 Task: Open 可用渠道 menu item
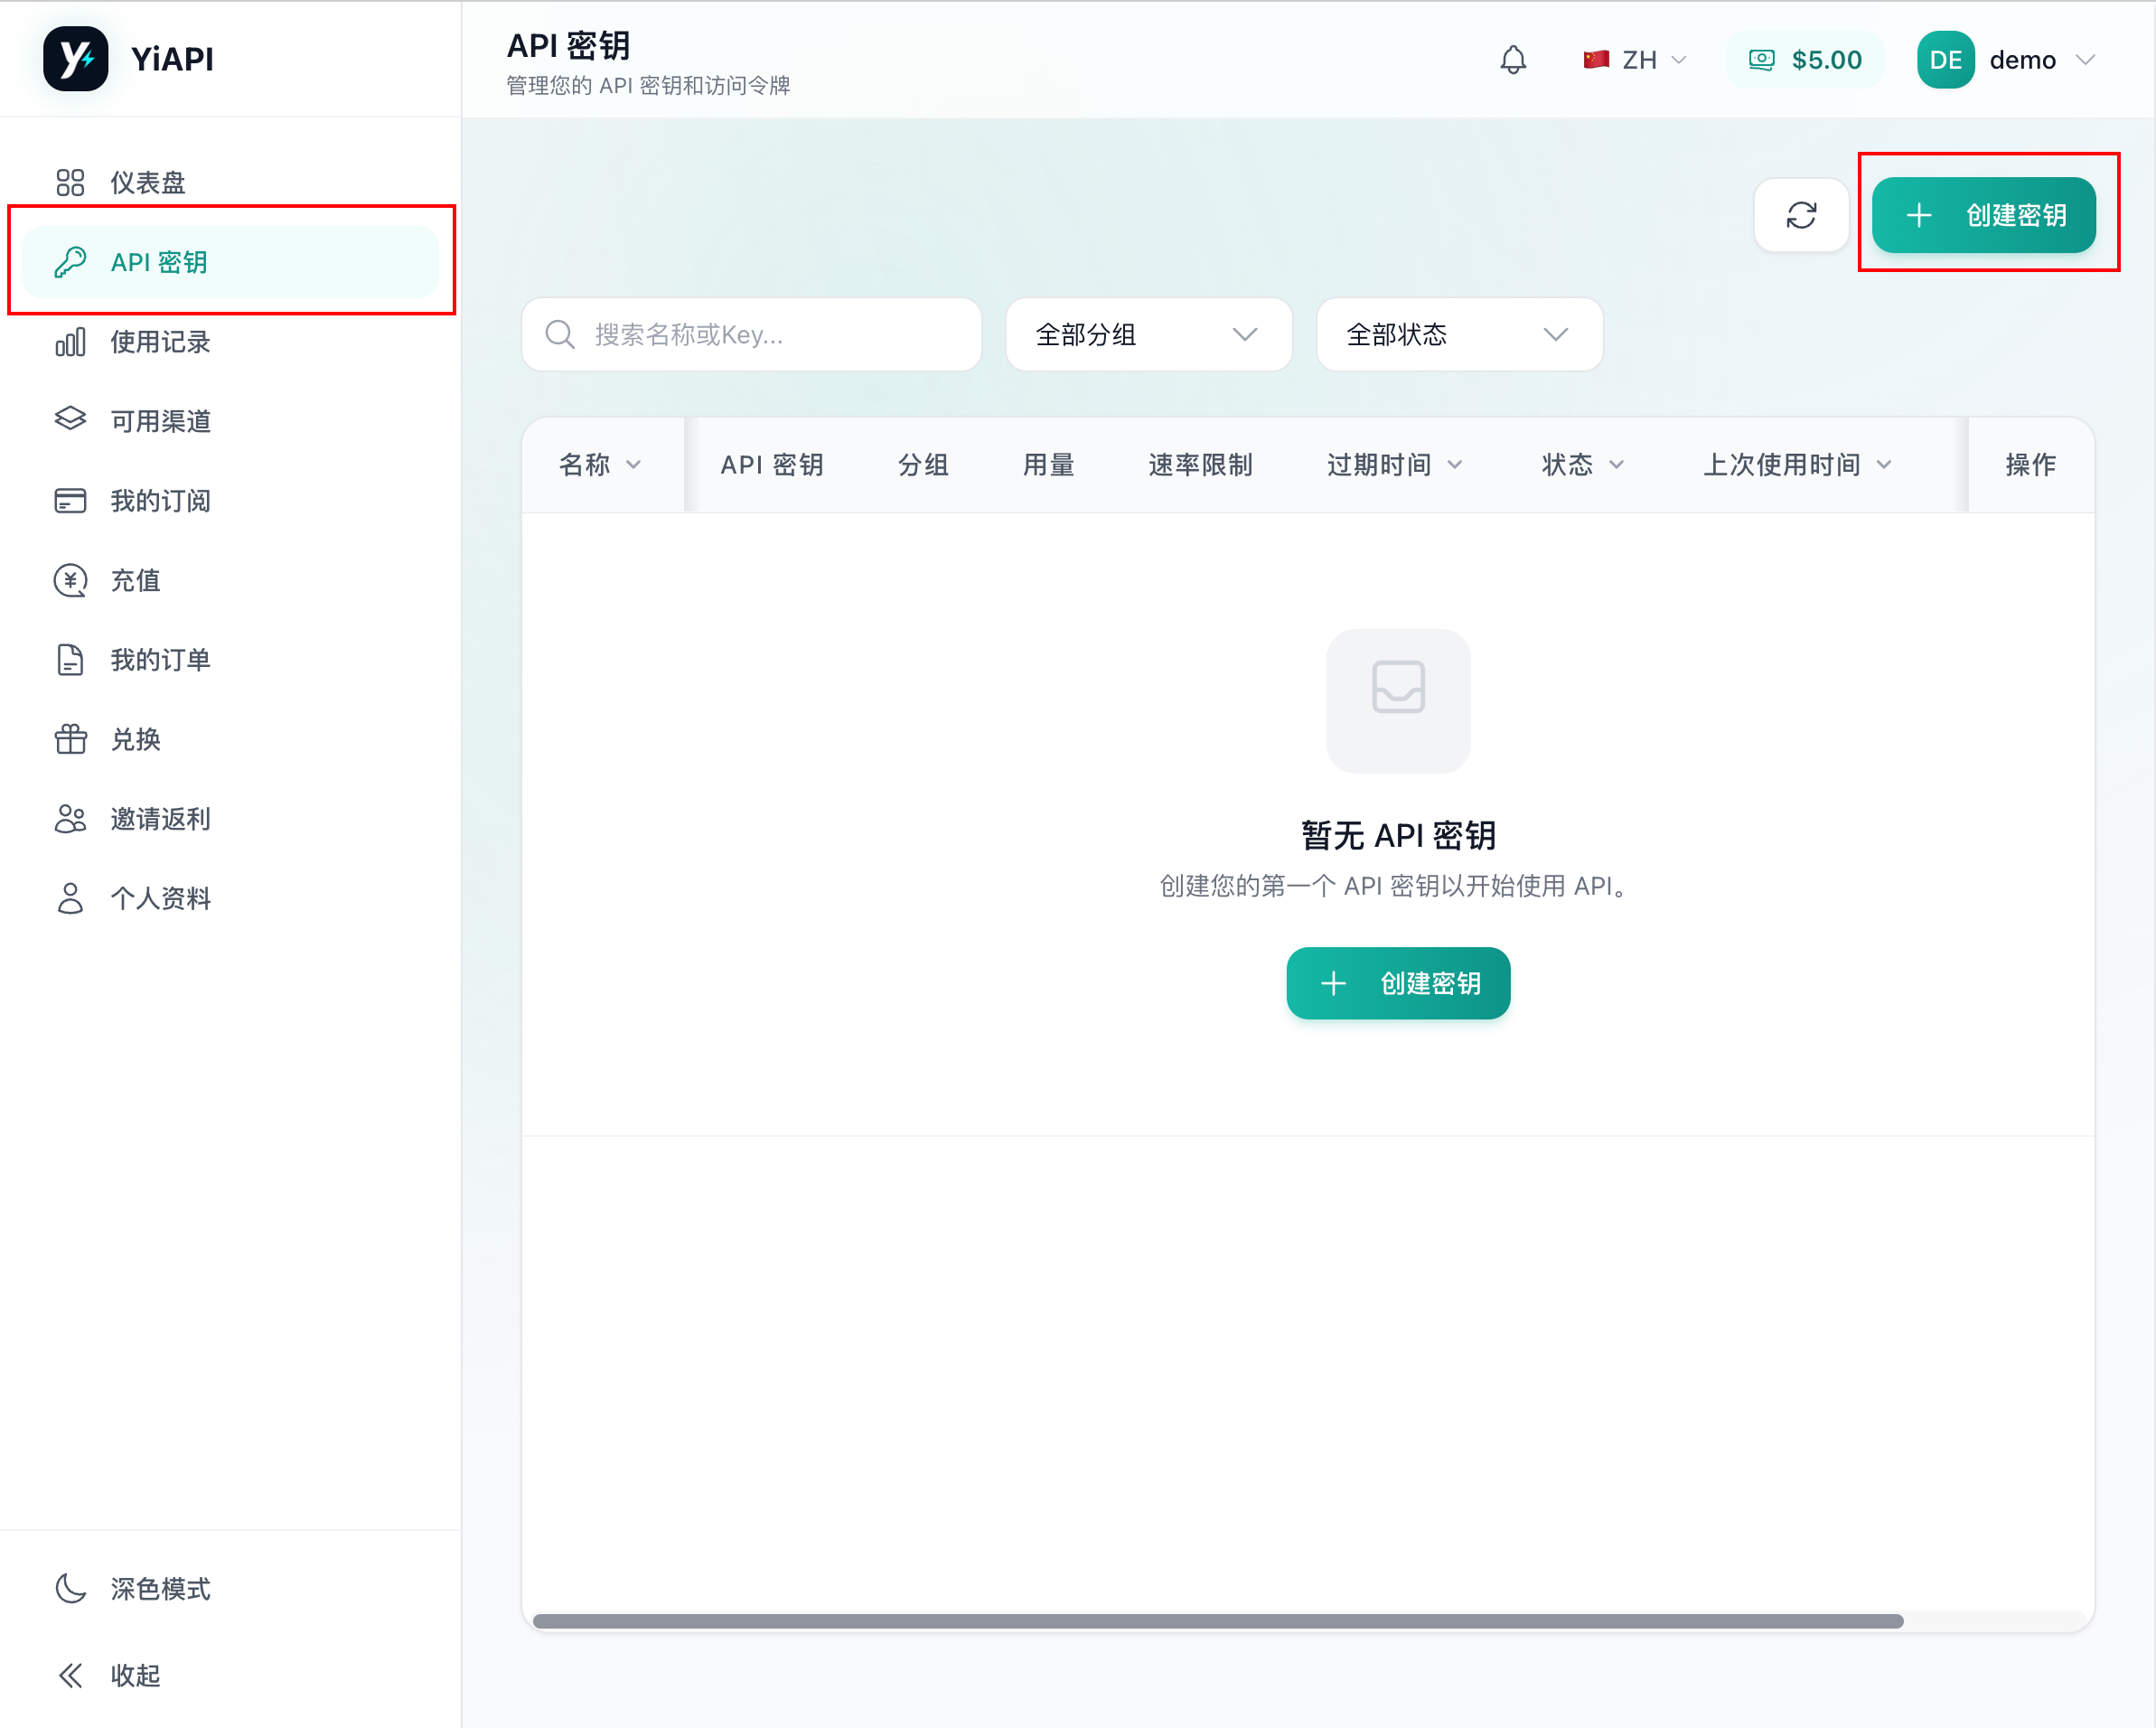click(230, 421)
